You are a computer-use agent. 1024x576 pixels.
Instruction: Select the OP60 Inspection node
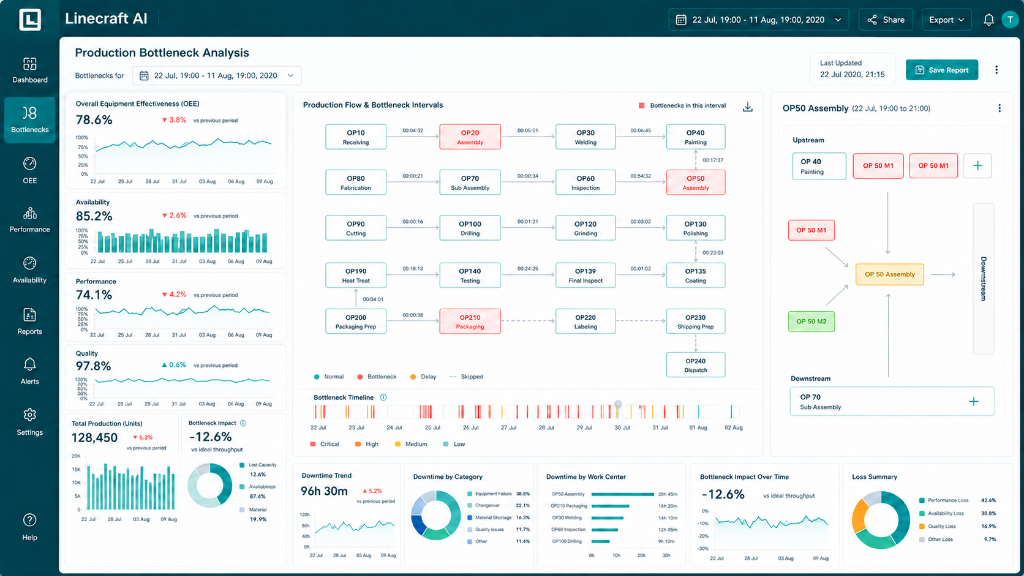coord(585,183)
